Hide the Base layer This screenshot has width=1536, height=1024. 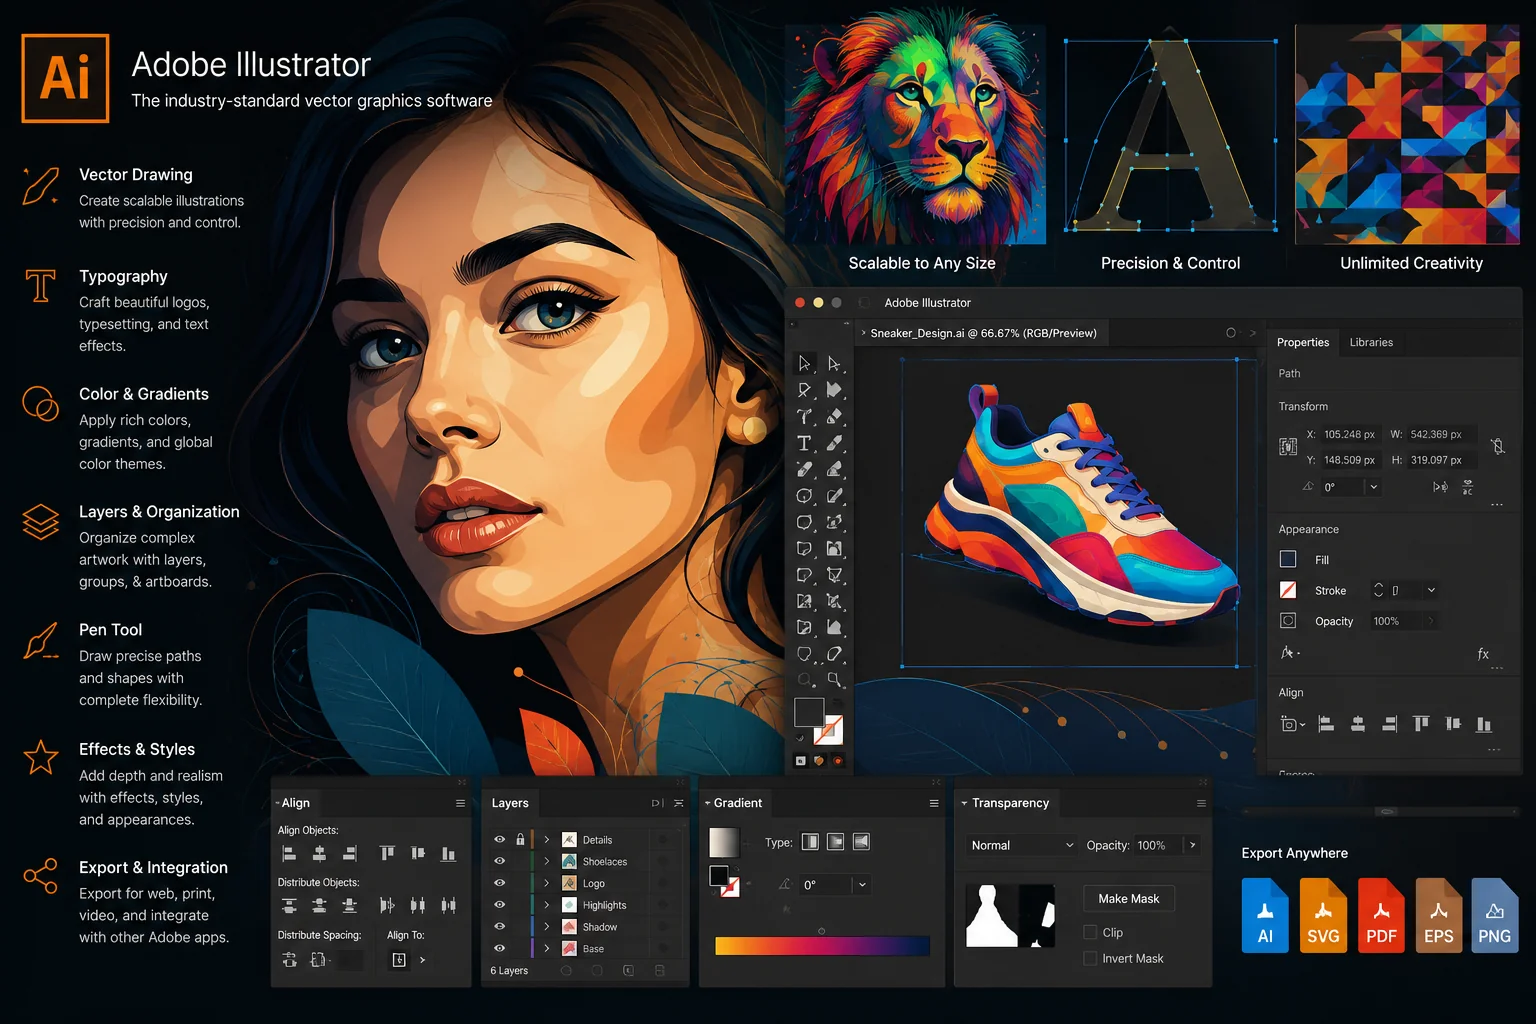tap(499, 948)
